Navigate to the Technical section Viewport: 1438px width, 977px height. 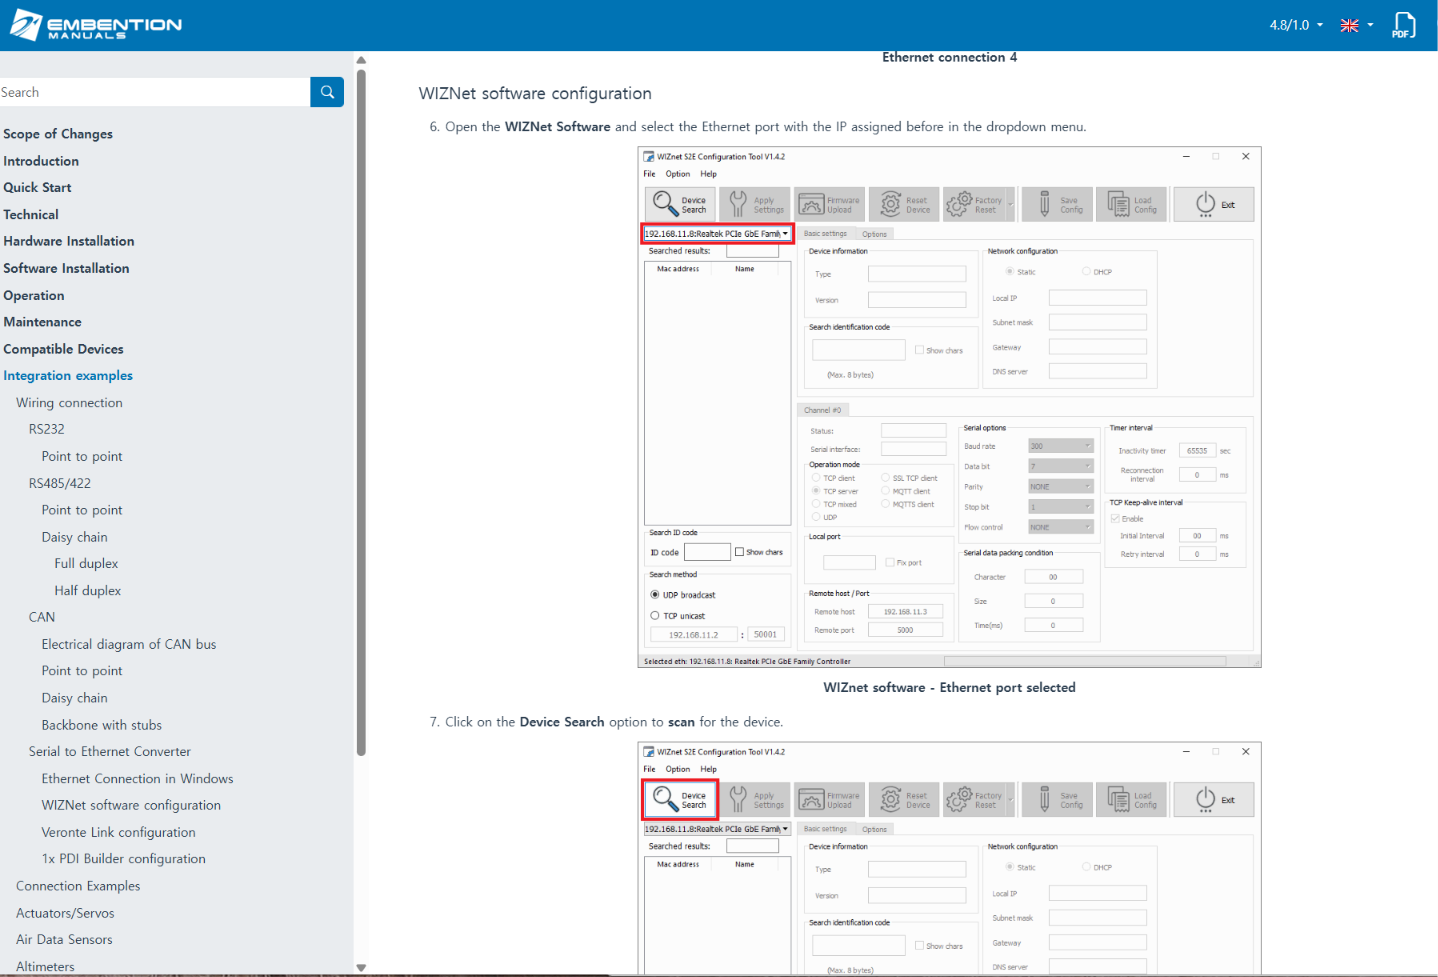pyautogui.click(x=31, y=215)
